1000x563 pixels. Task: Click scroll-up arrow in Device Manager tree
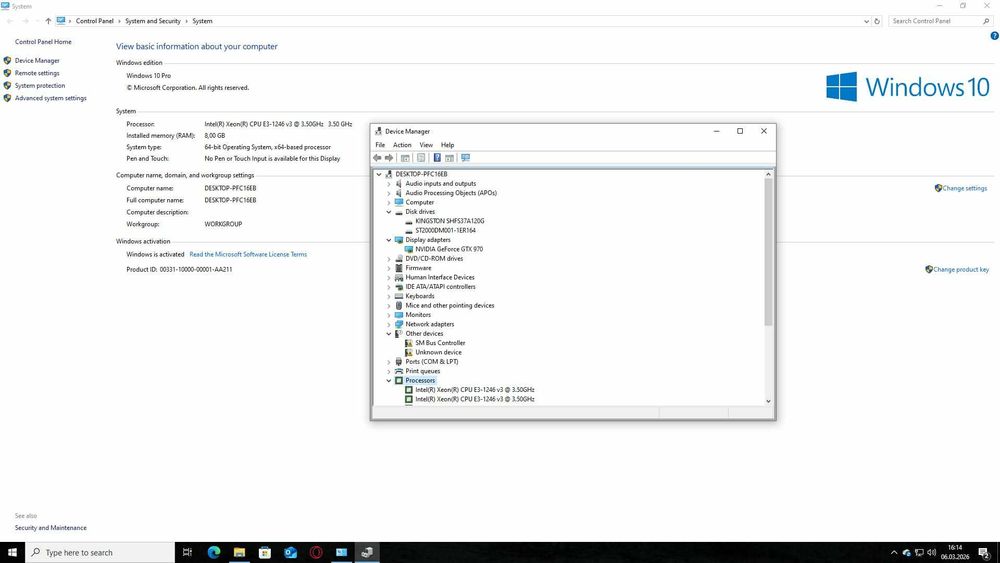coord(768,174)
